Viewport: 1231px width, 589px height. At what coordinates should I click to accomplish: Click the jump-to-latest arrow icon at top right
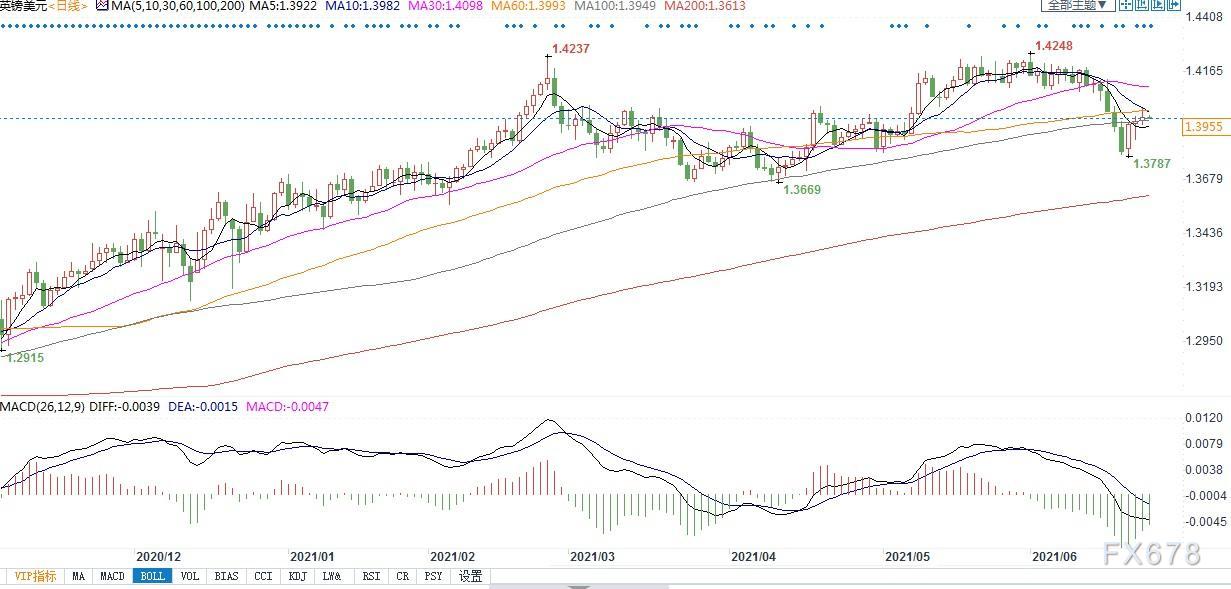[x=1174, y=4]
